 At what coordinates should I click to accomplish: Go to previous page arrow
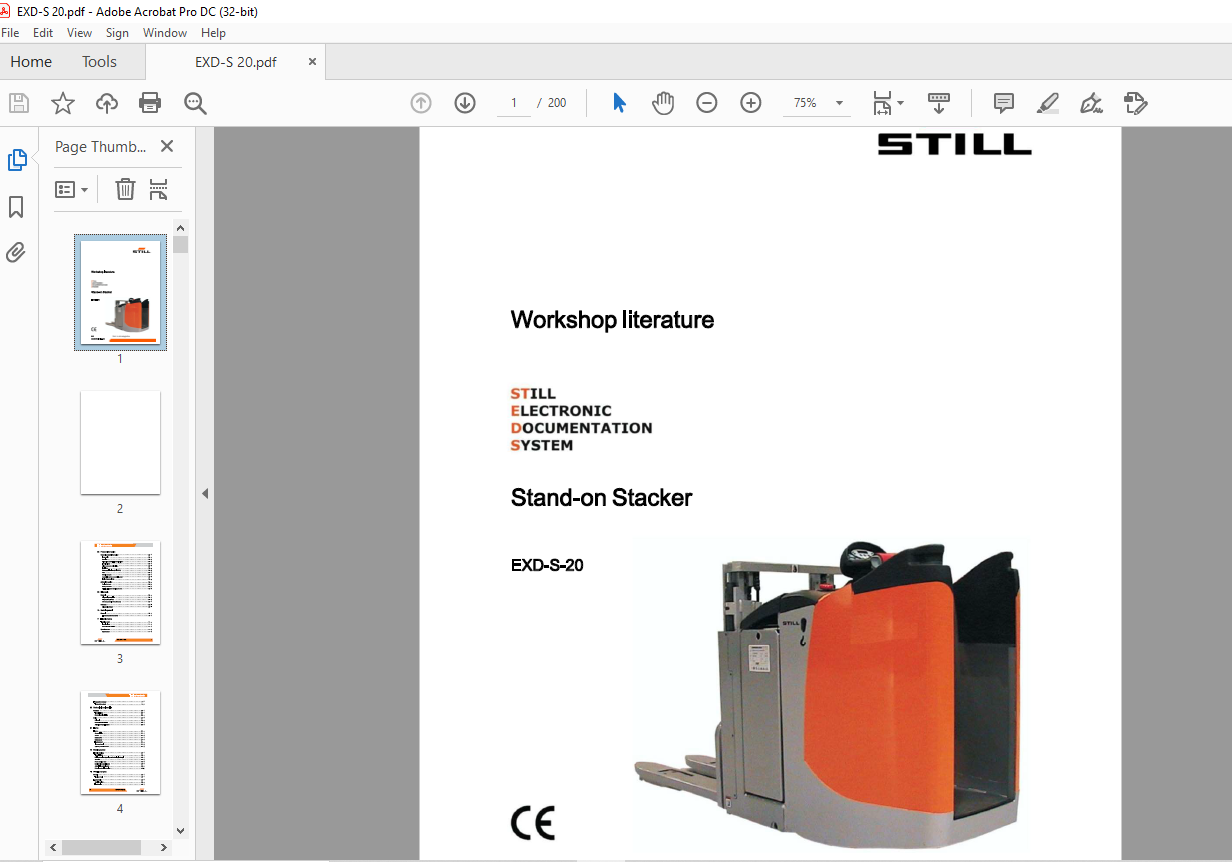pyautogui.click(x=421, y=103)
